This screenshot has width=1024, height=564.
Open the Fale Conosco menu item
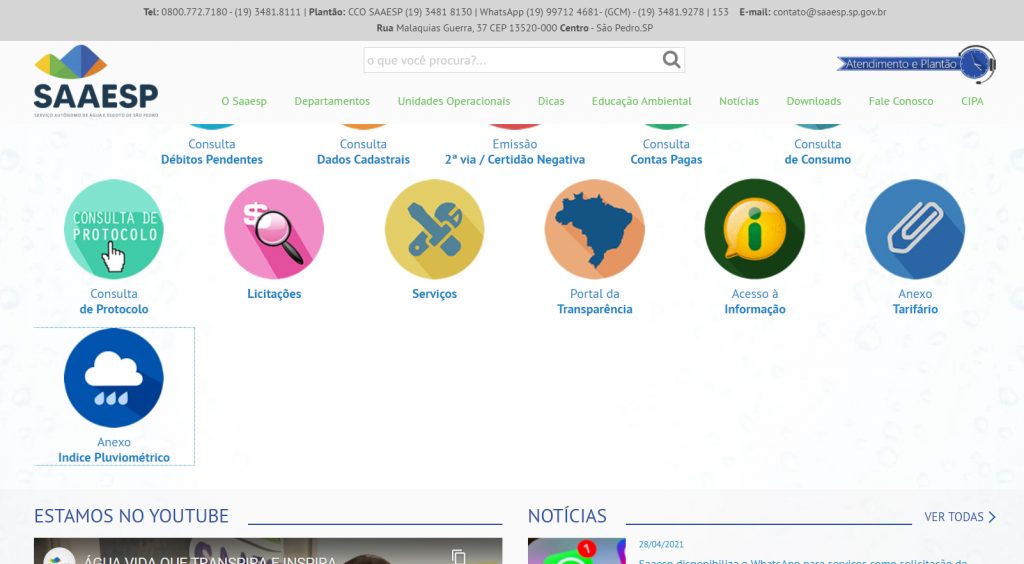point(900,101)
